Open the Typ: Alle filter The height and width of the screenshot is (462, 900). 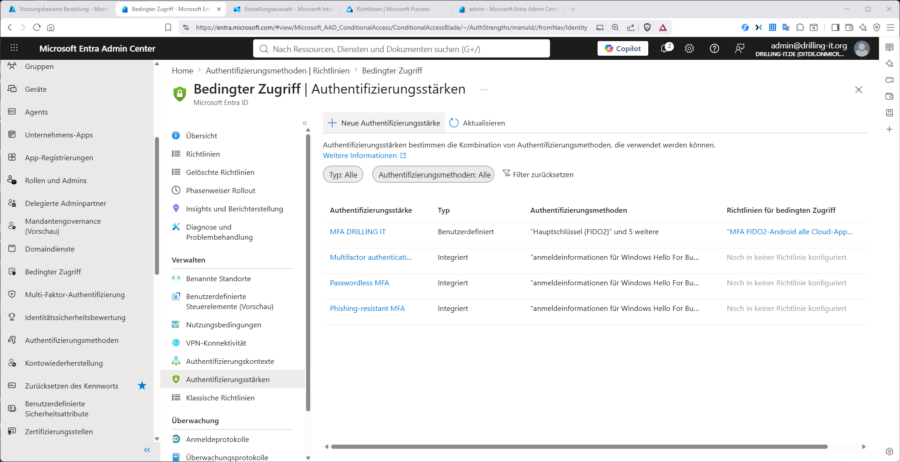[343, 174]
